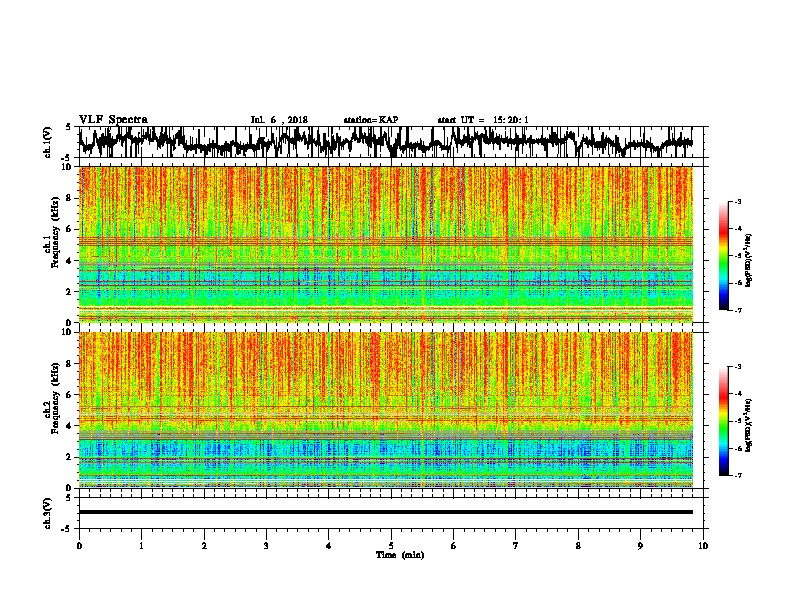
Task: Click the ch.1(V) waveform trace panel
Action: click(x=391, y=142)
